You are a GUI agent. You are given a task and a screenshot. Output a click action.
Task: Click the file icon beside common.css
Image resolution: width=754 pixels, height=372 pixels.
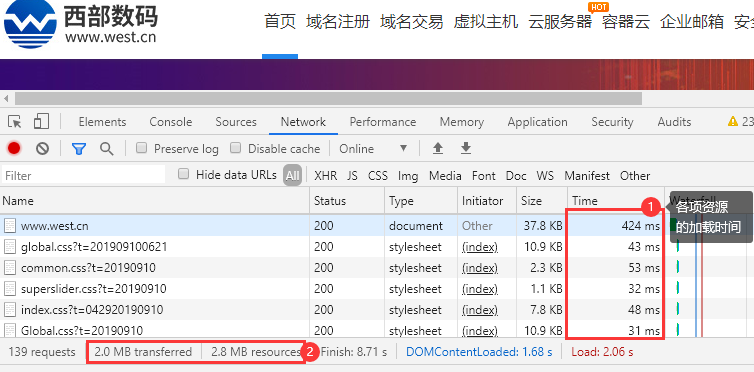pos(10,268)
